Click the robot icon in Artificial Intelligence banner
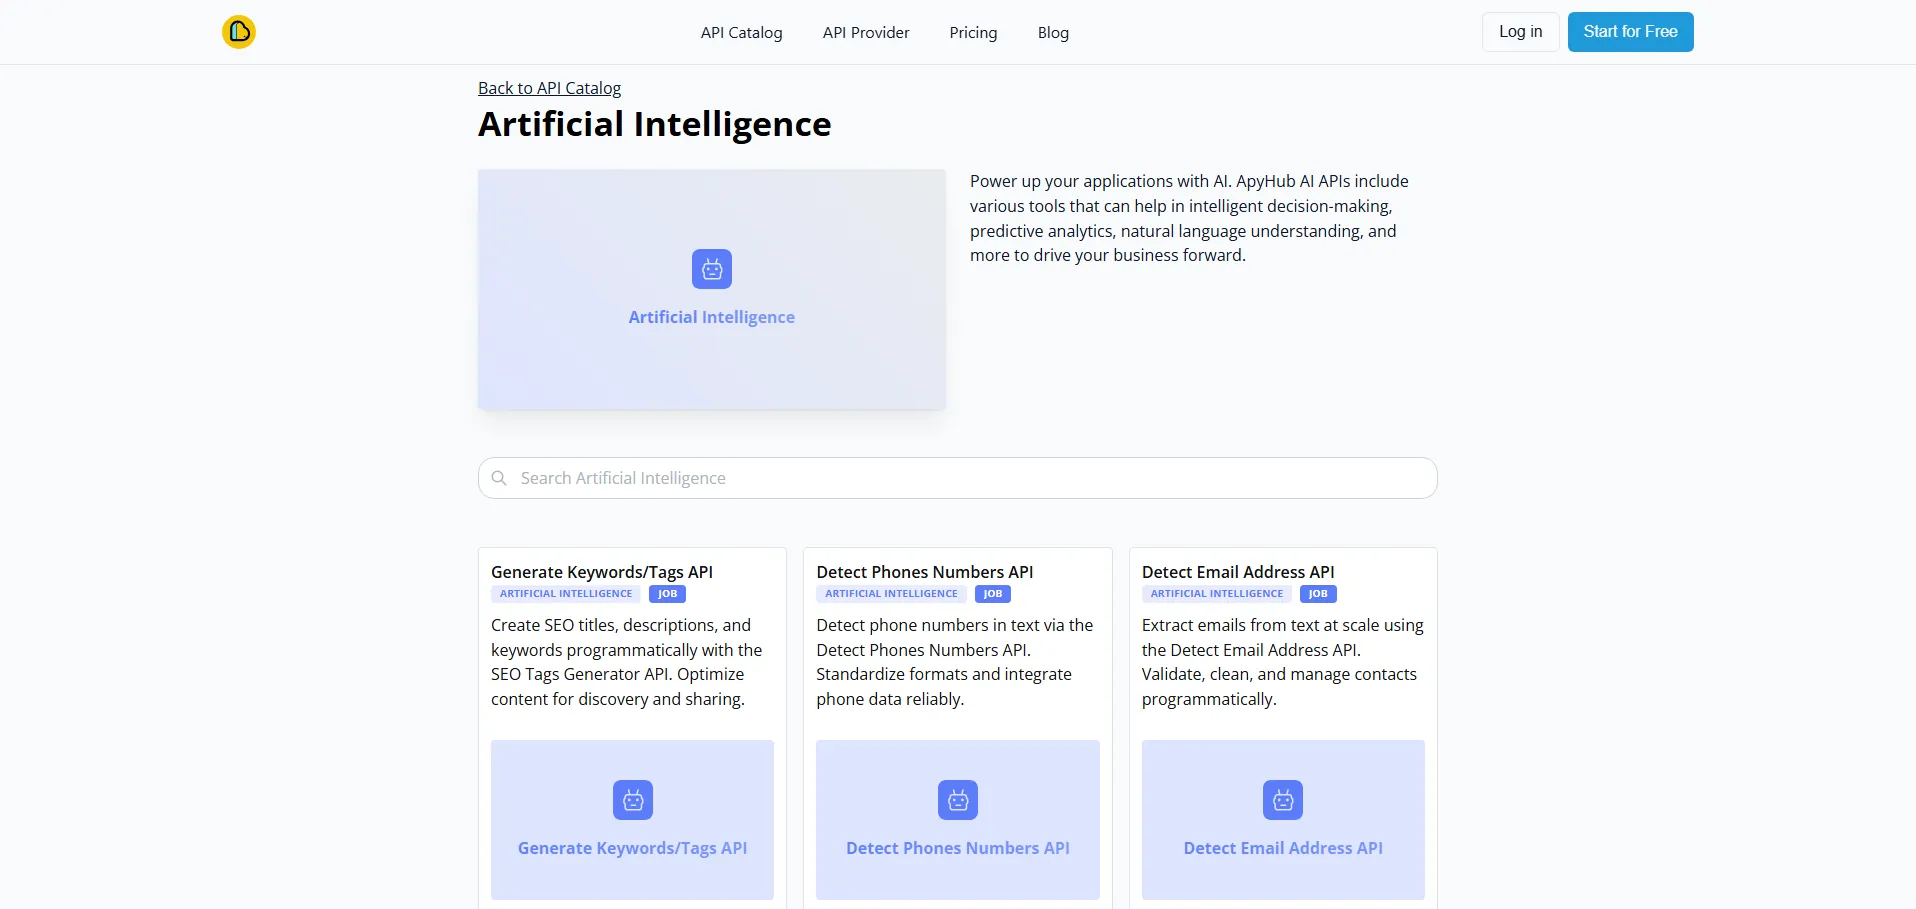Viewport: 1916px width, 909px height. coord(712,269)
